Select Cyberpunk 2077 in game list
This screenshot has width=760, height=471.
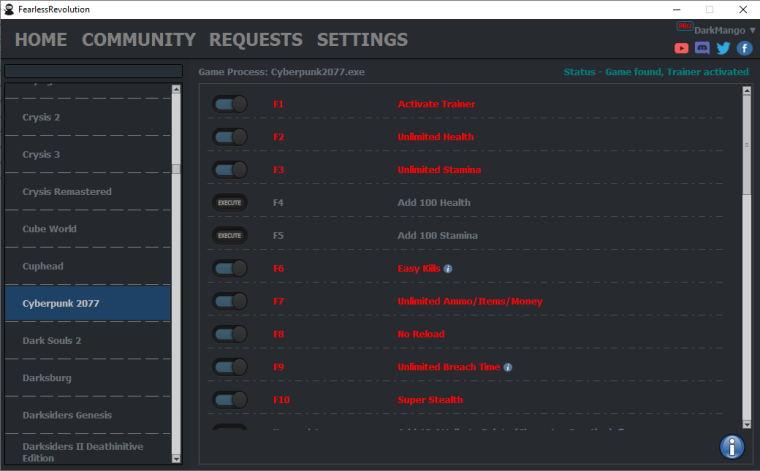(x=88, y=303)
